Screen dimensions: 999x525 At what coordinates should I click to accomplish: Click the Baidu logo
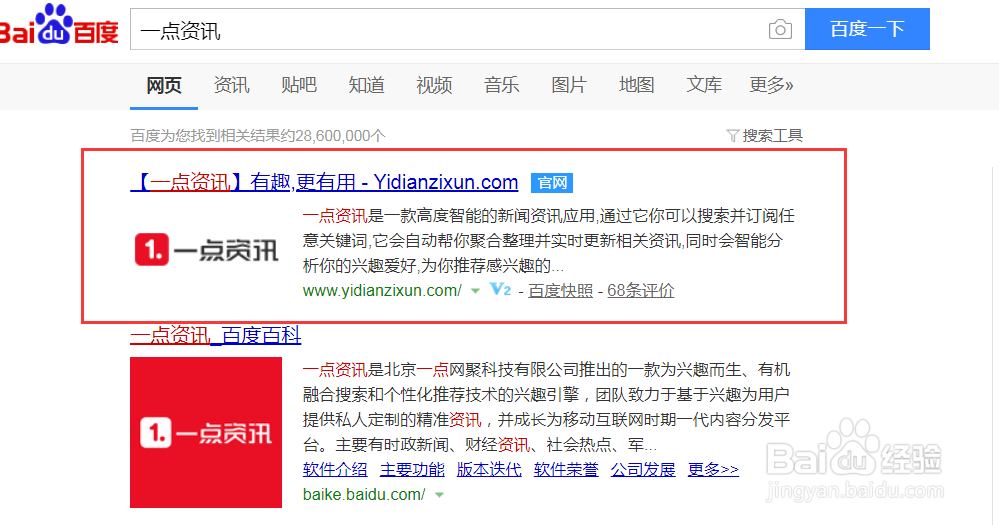pos(59,25)
